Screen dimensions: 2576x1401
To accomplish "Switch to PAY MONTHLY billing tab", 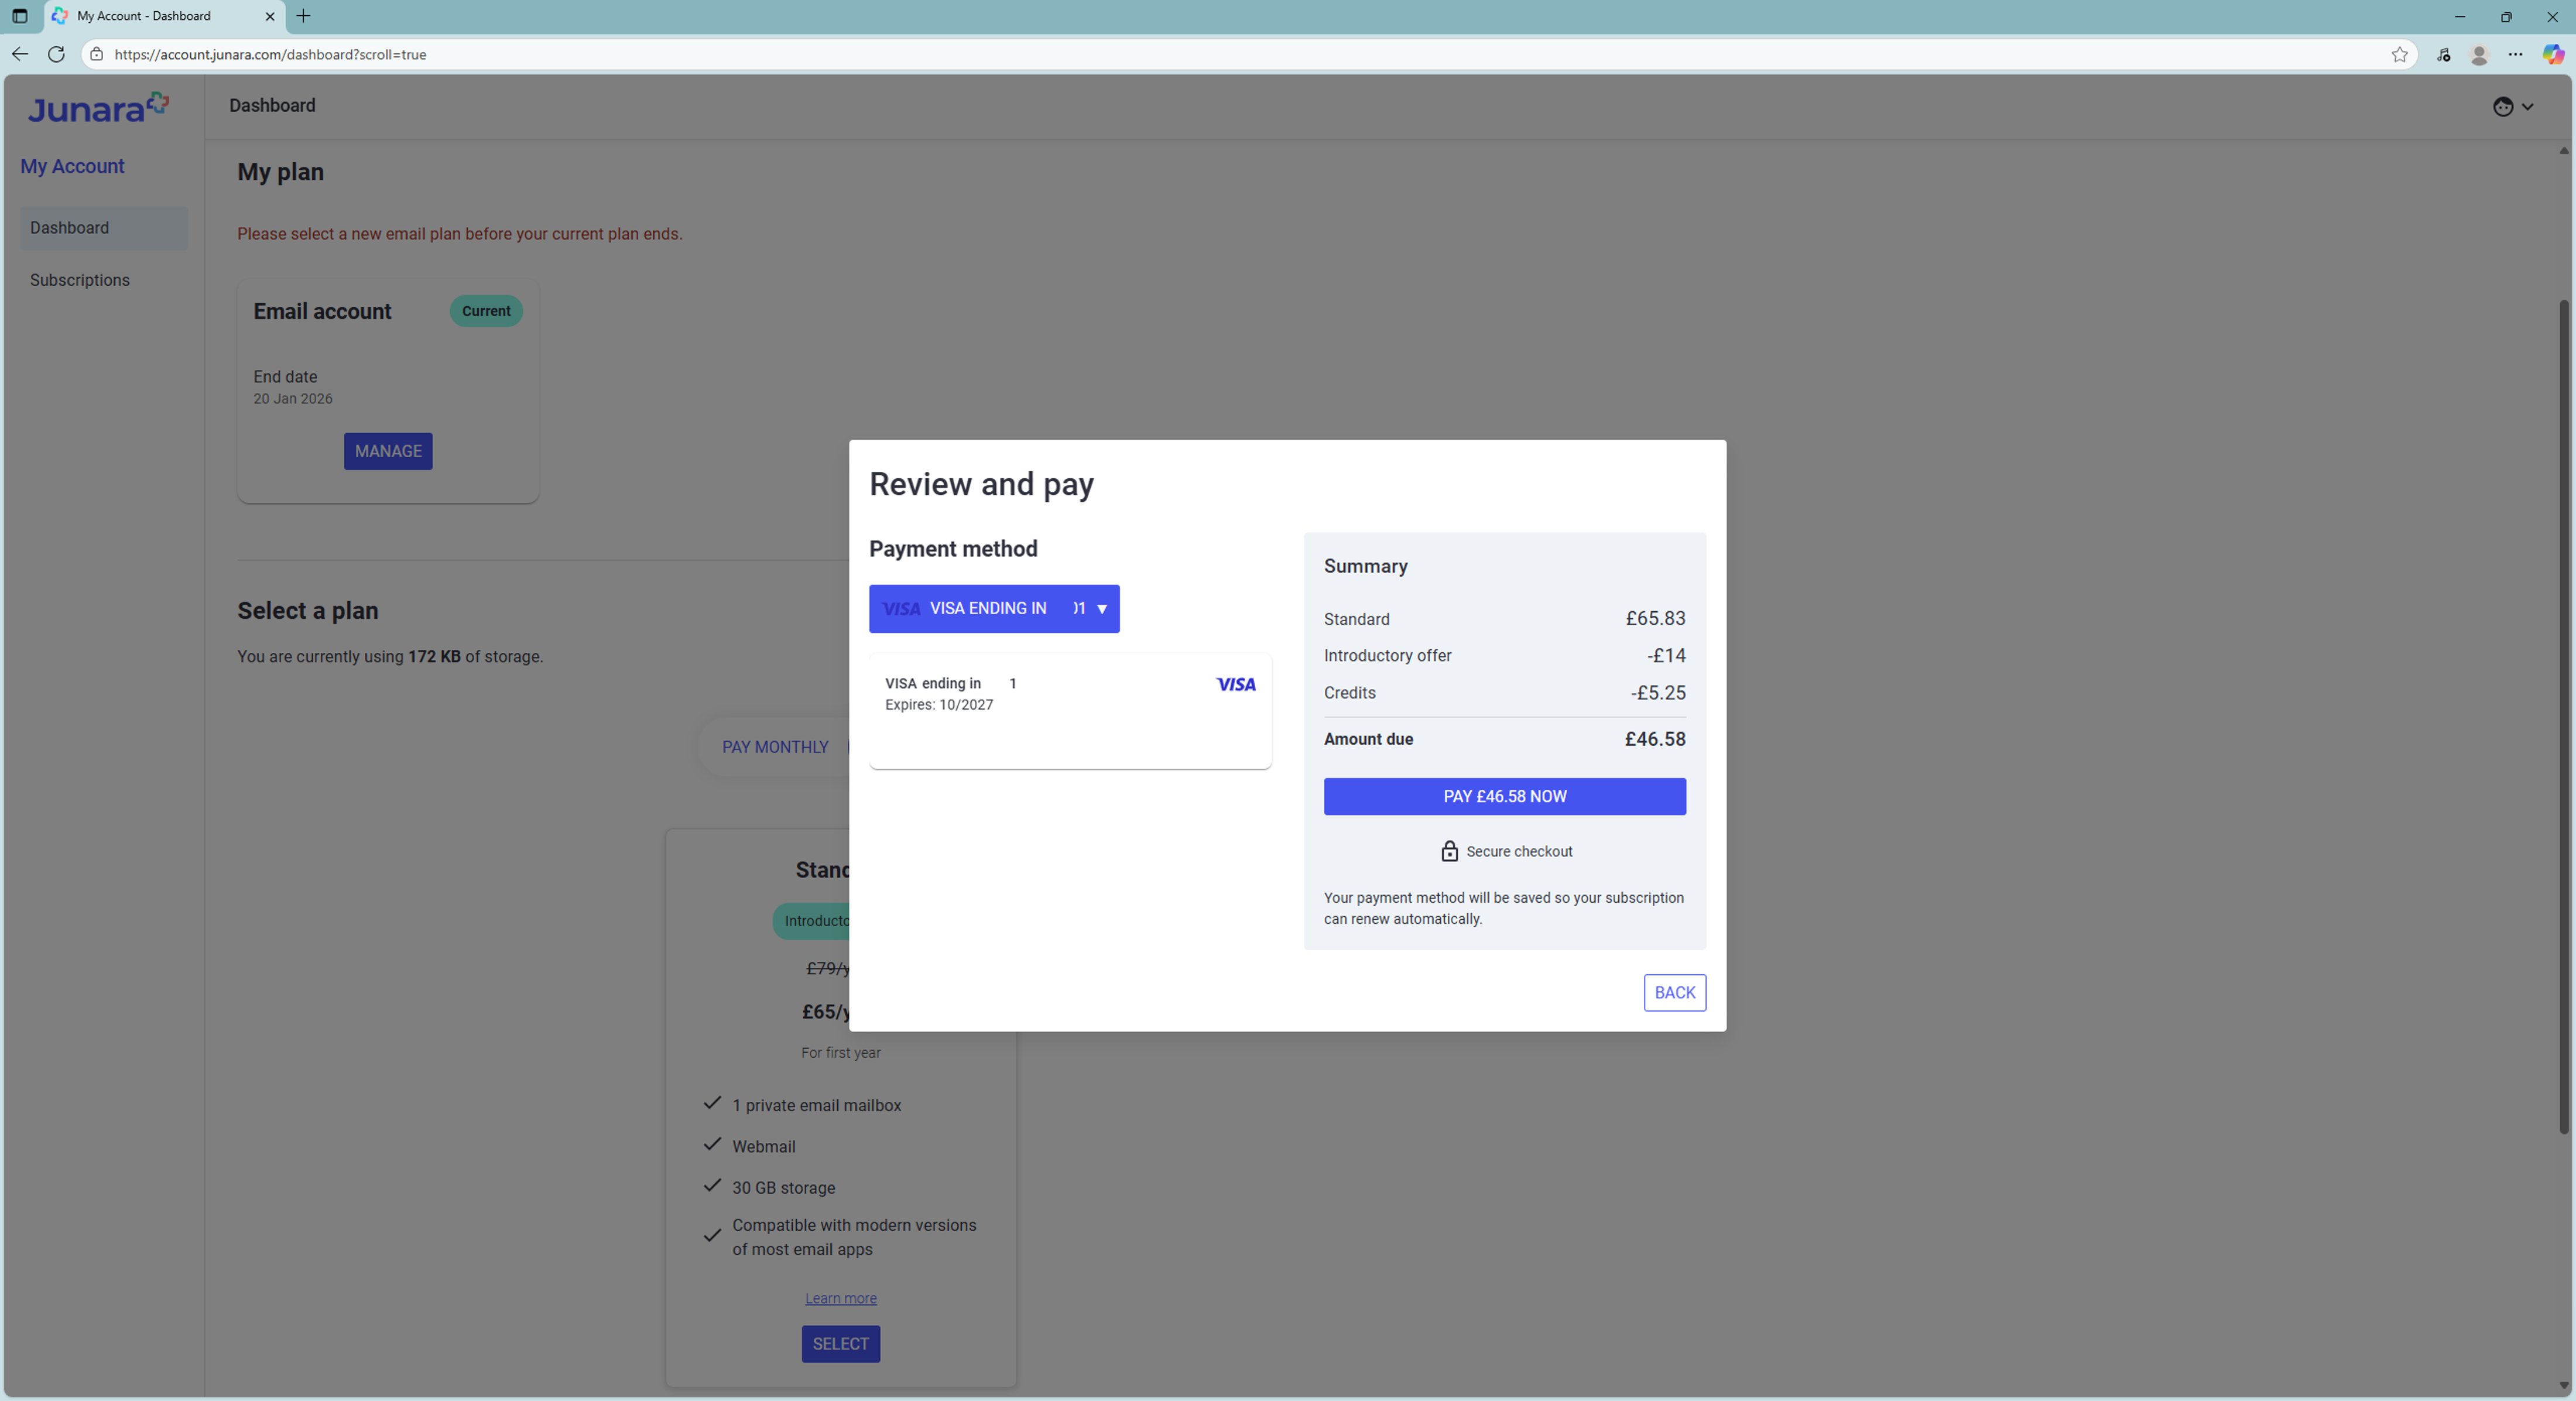I will click(775, 747).
